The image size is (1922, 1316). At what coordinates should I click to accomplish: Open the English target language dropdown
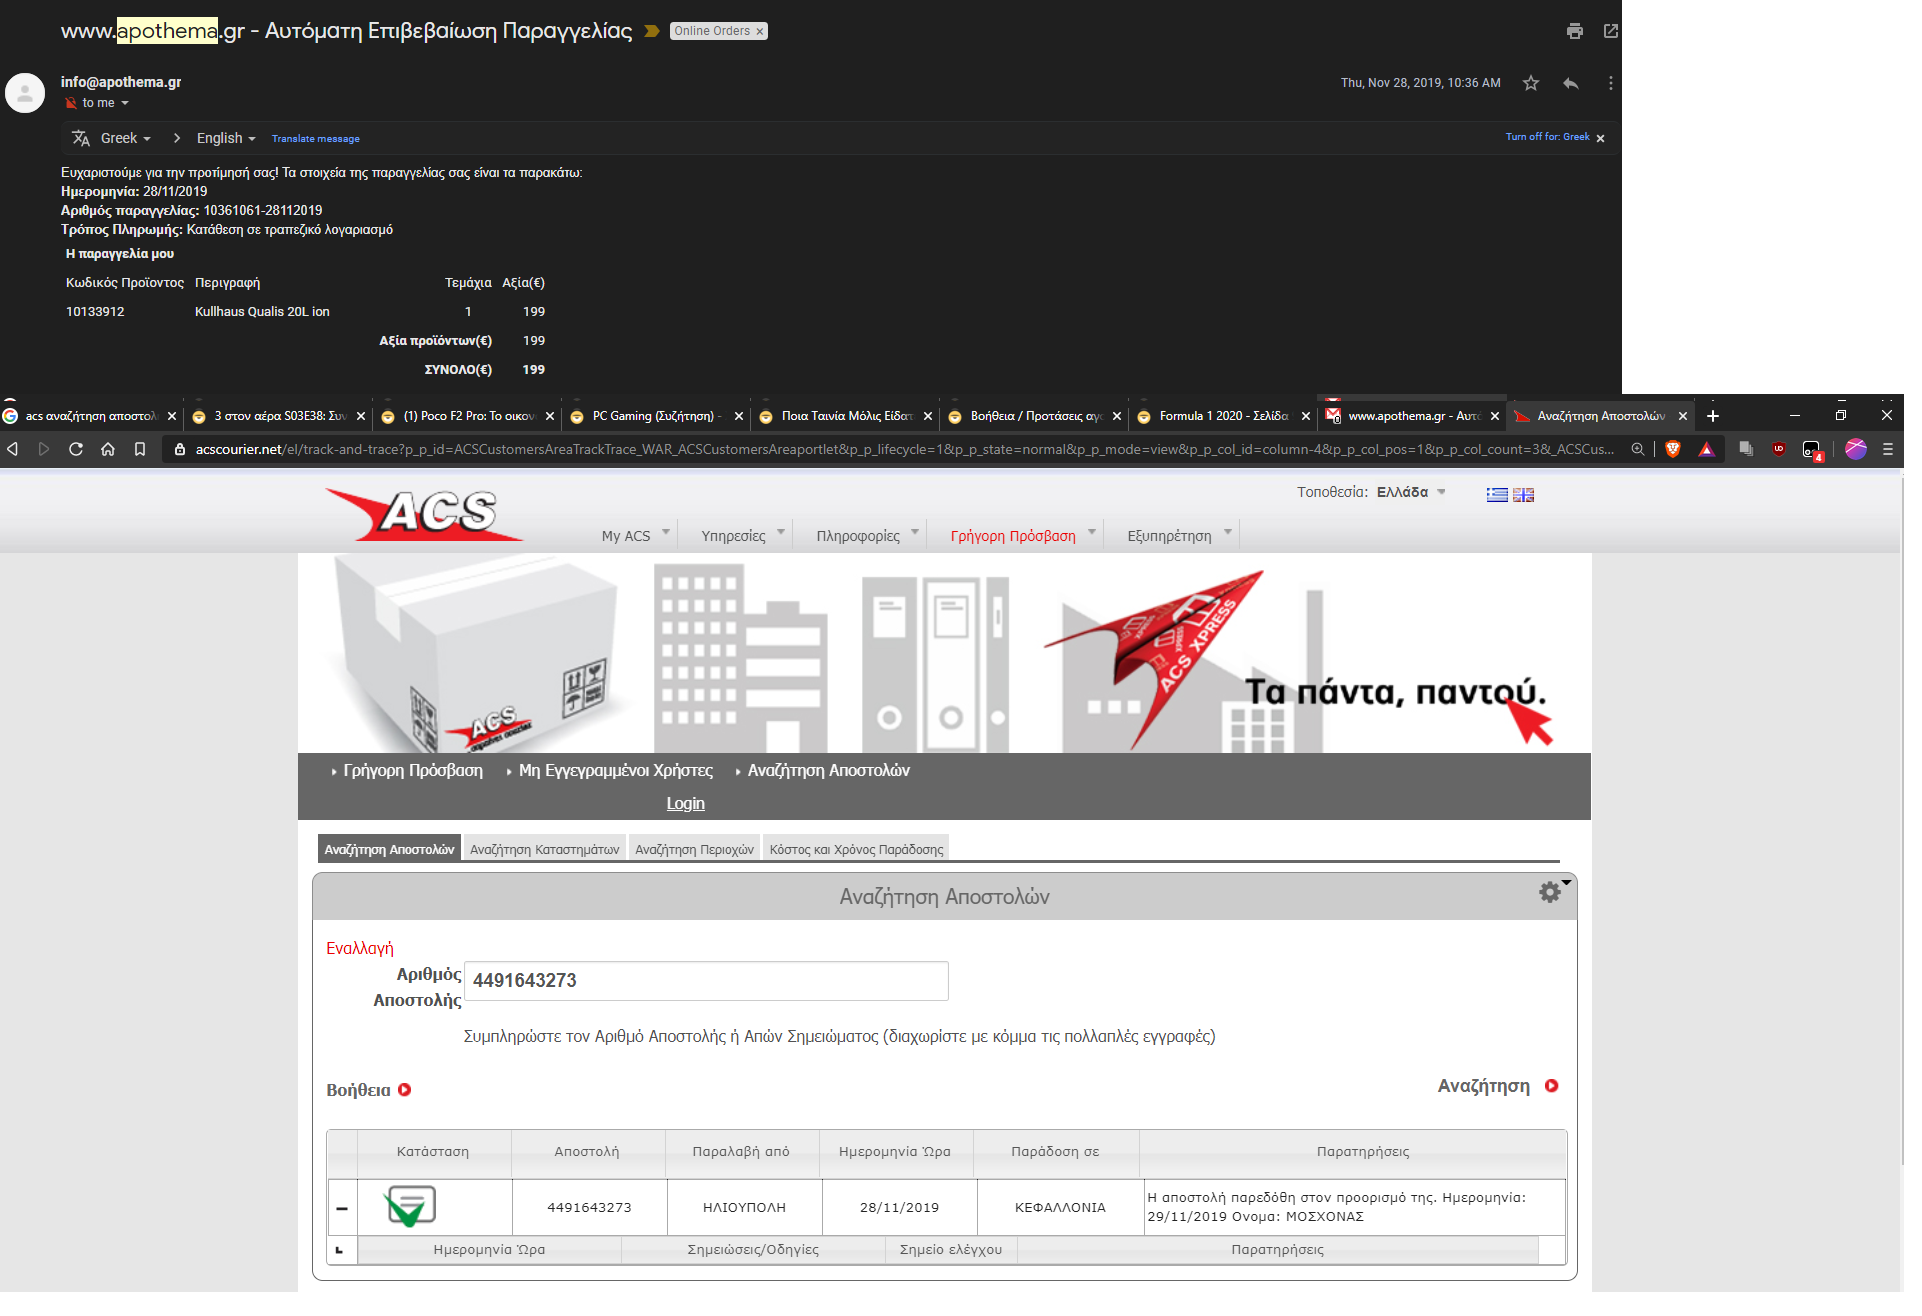(226, 138)
